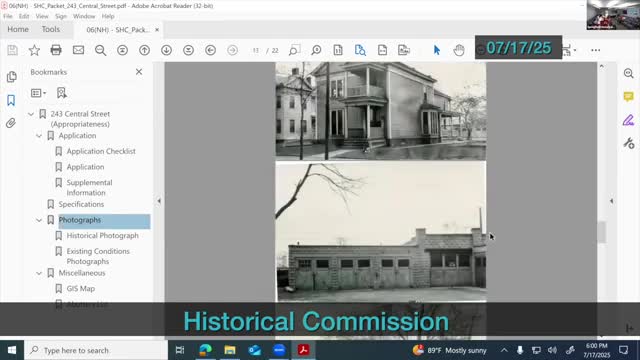Open Windows Start menu
640x360 pixels.
[x=12, y=350]
